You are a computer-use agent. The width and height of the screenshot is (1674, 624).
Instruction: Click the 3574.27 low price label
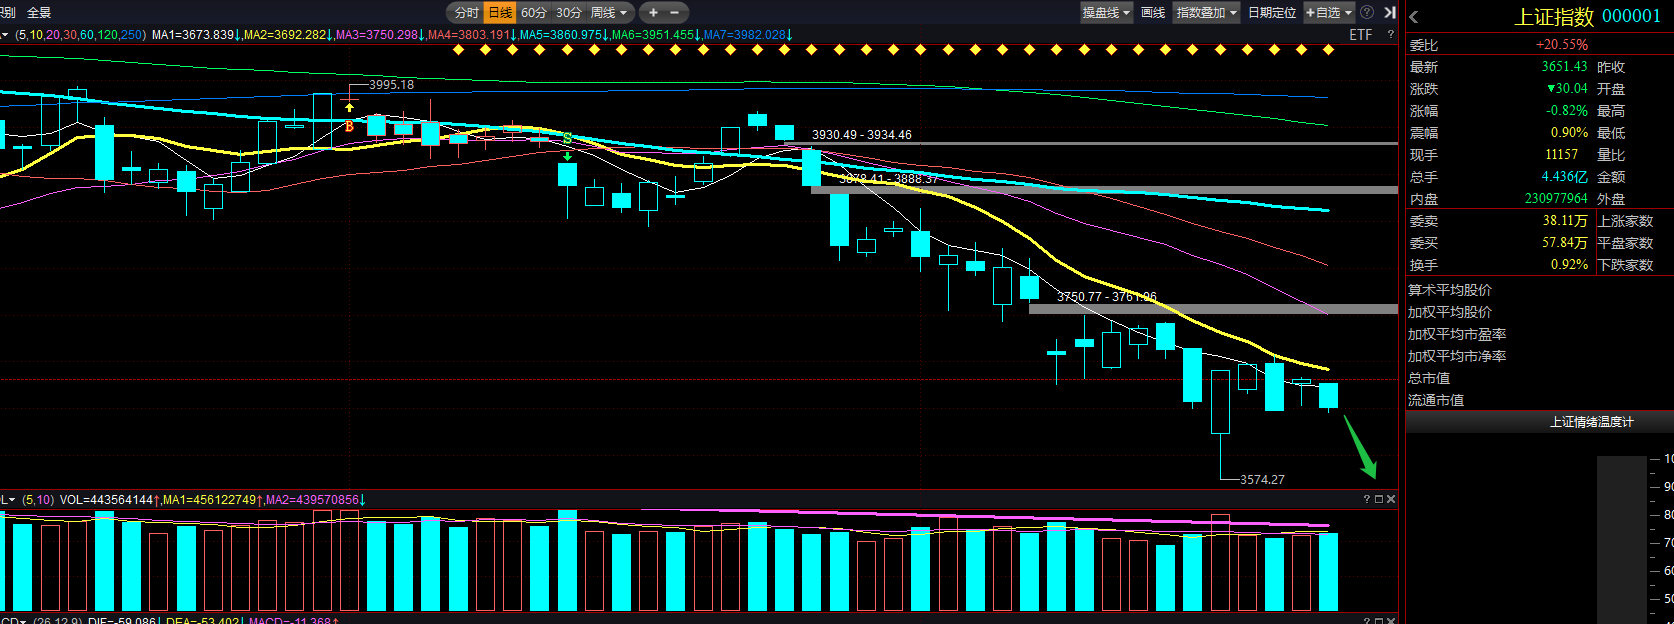coord(1262,480)
